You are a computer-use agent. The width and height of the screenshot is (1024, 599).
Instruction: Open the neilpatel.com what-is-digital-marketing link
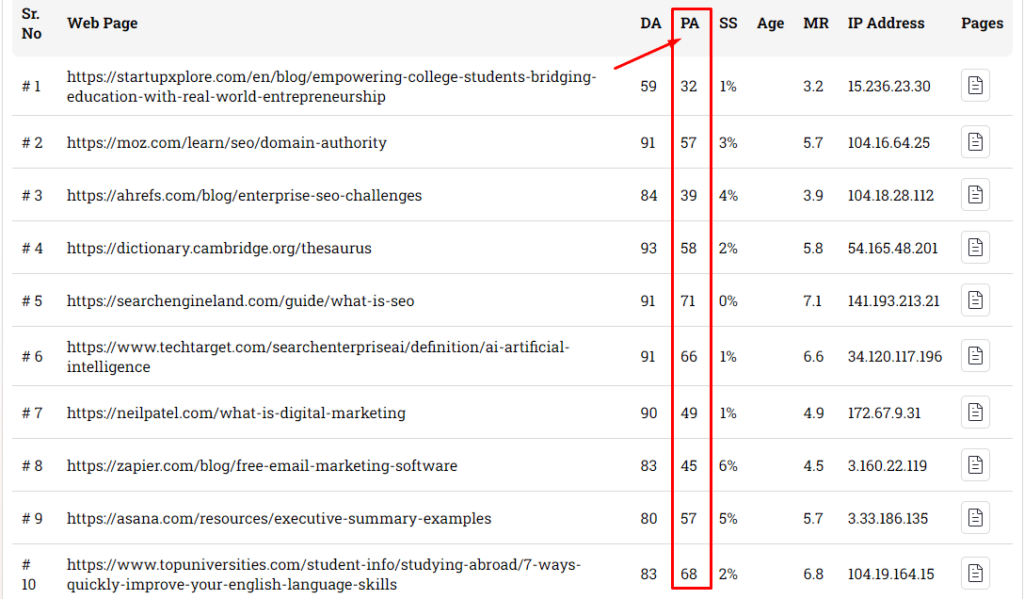236,413
